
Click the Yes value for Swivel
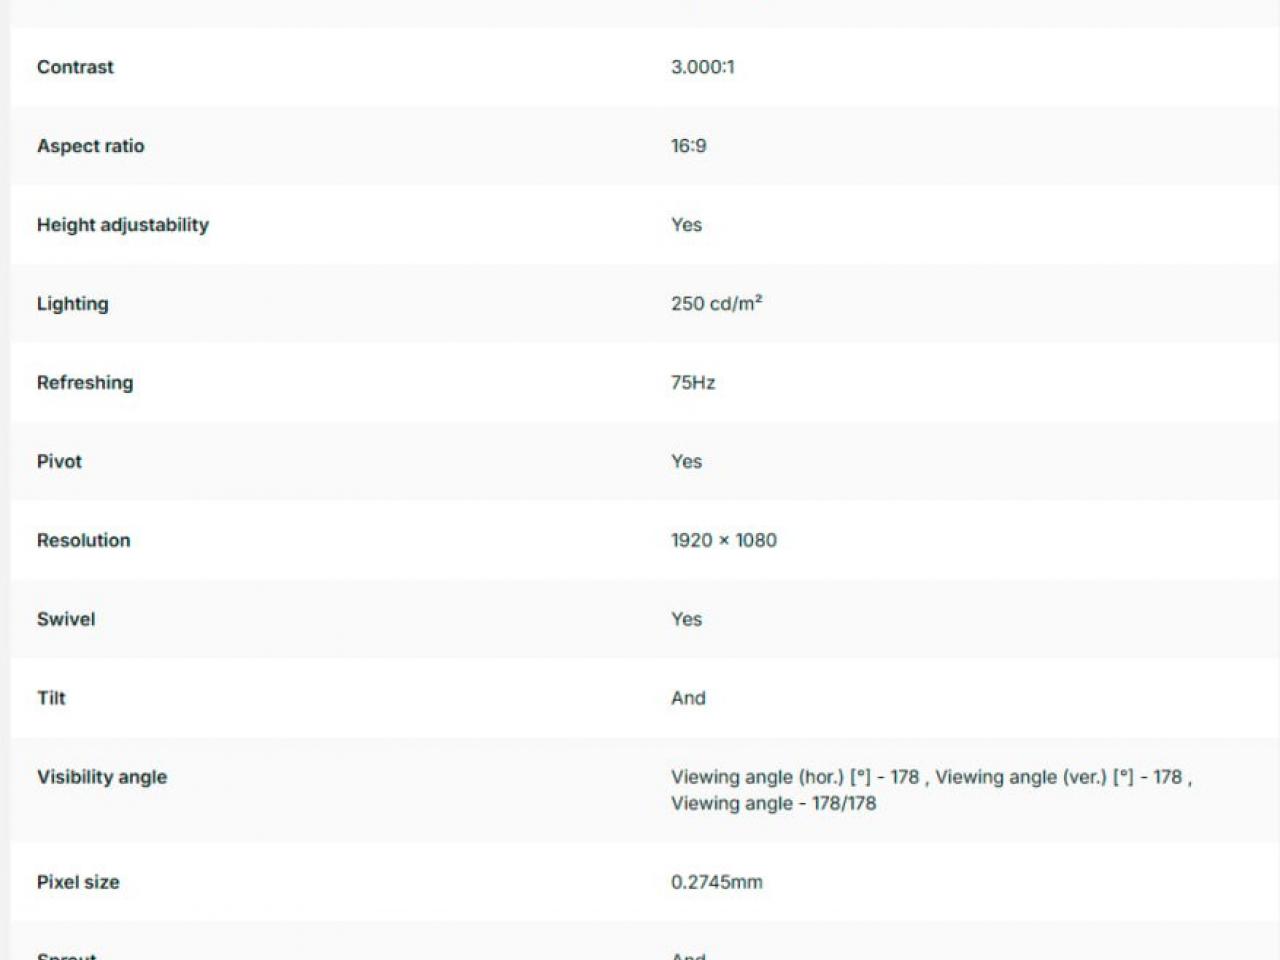(x=686, y=620)
